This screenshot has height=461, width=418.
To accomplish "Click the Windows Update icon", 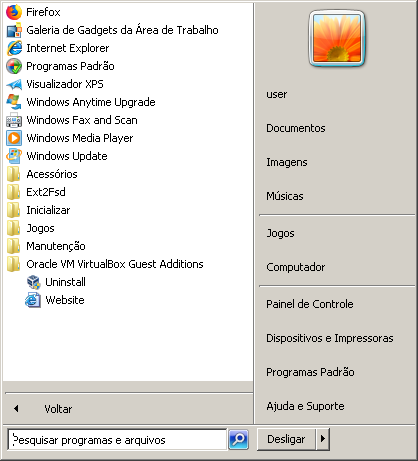I will click(x=14, y=156).
